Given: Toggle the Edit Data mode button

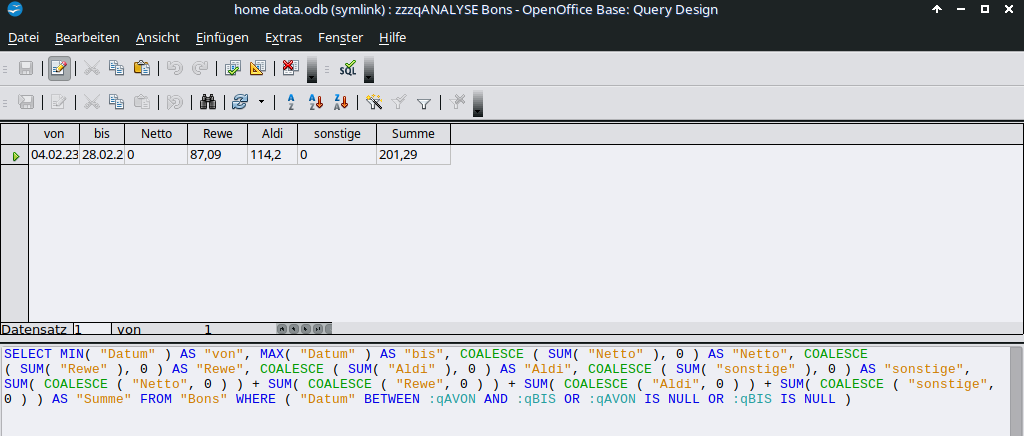Looking at the screenshot, I should coord(59,69).
